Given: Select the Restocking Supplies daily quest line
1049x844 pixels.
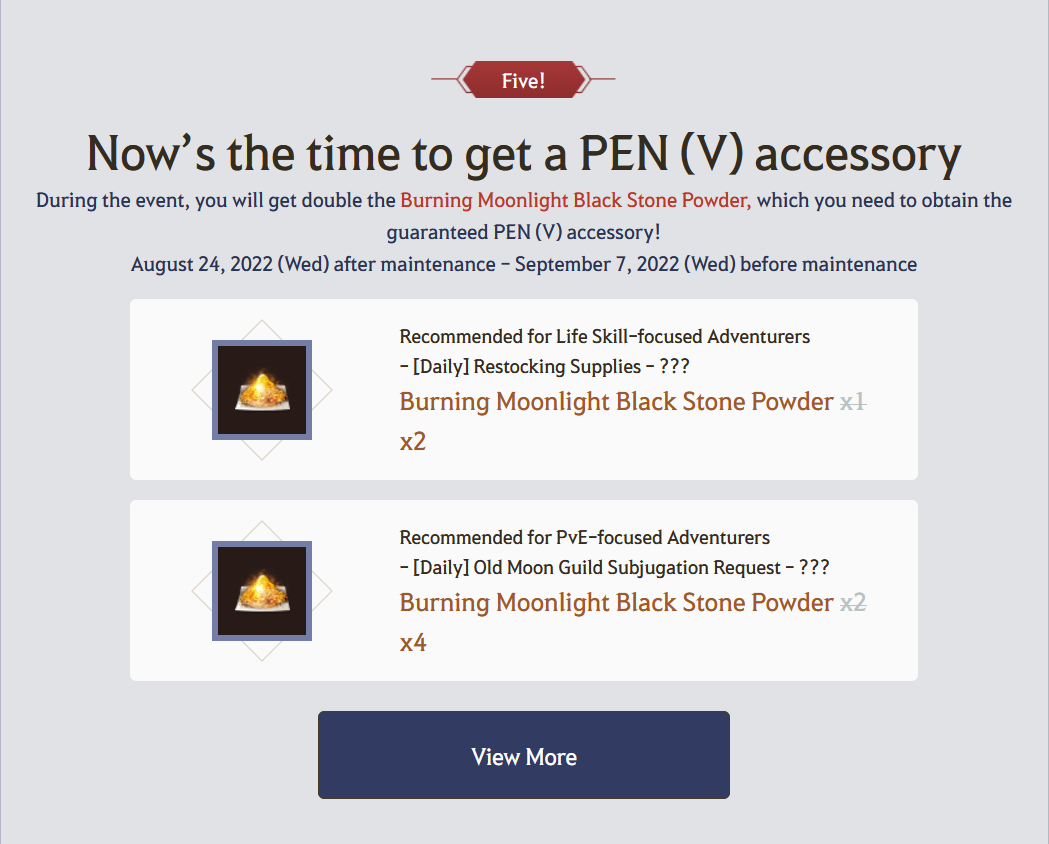Looking at the screenshot, I should click(x=545, y=366).
